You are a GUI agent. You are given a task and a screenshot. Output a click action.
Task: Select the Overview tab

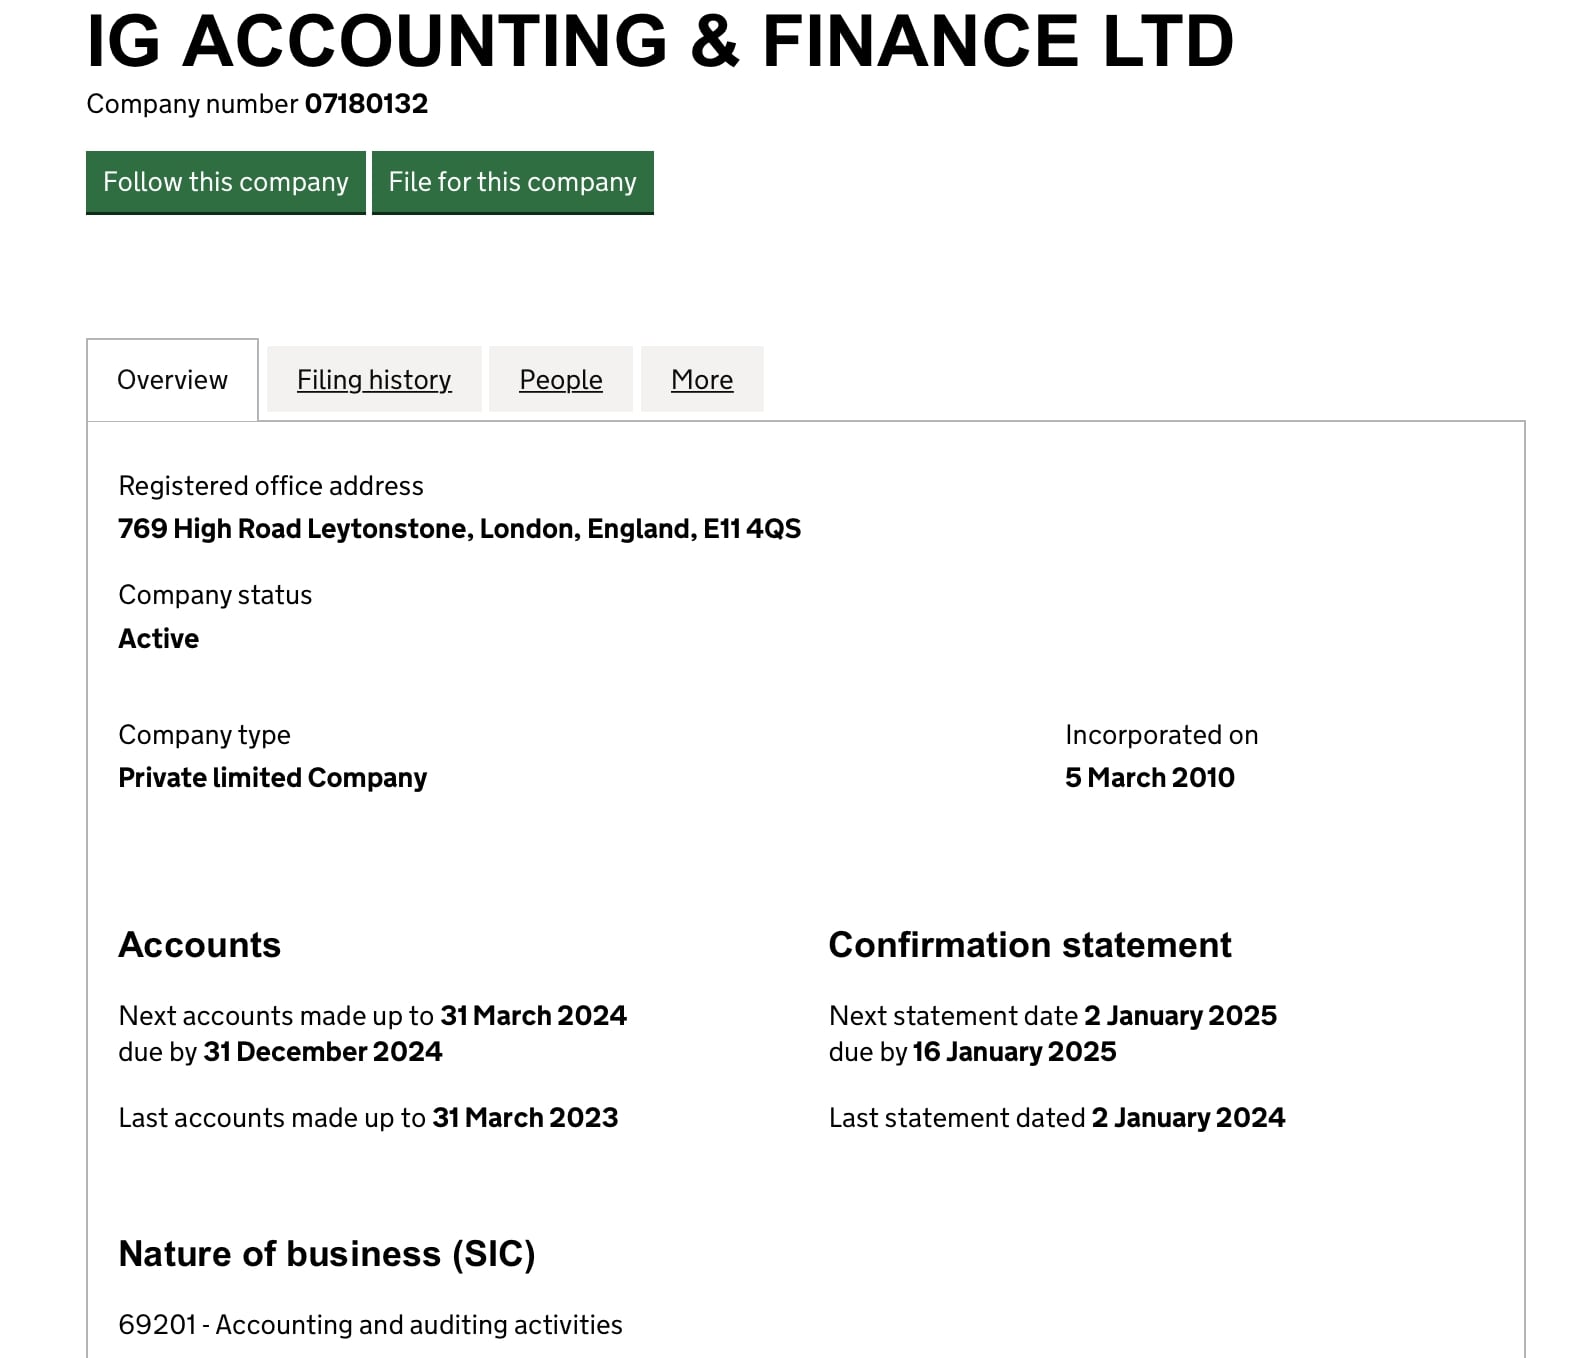(x=172, y=380)
